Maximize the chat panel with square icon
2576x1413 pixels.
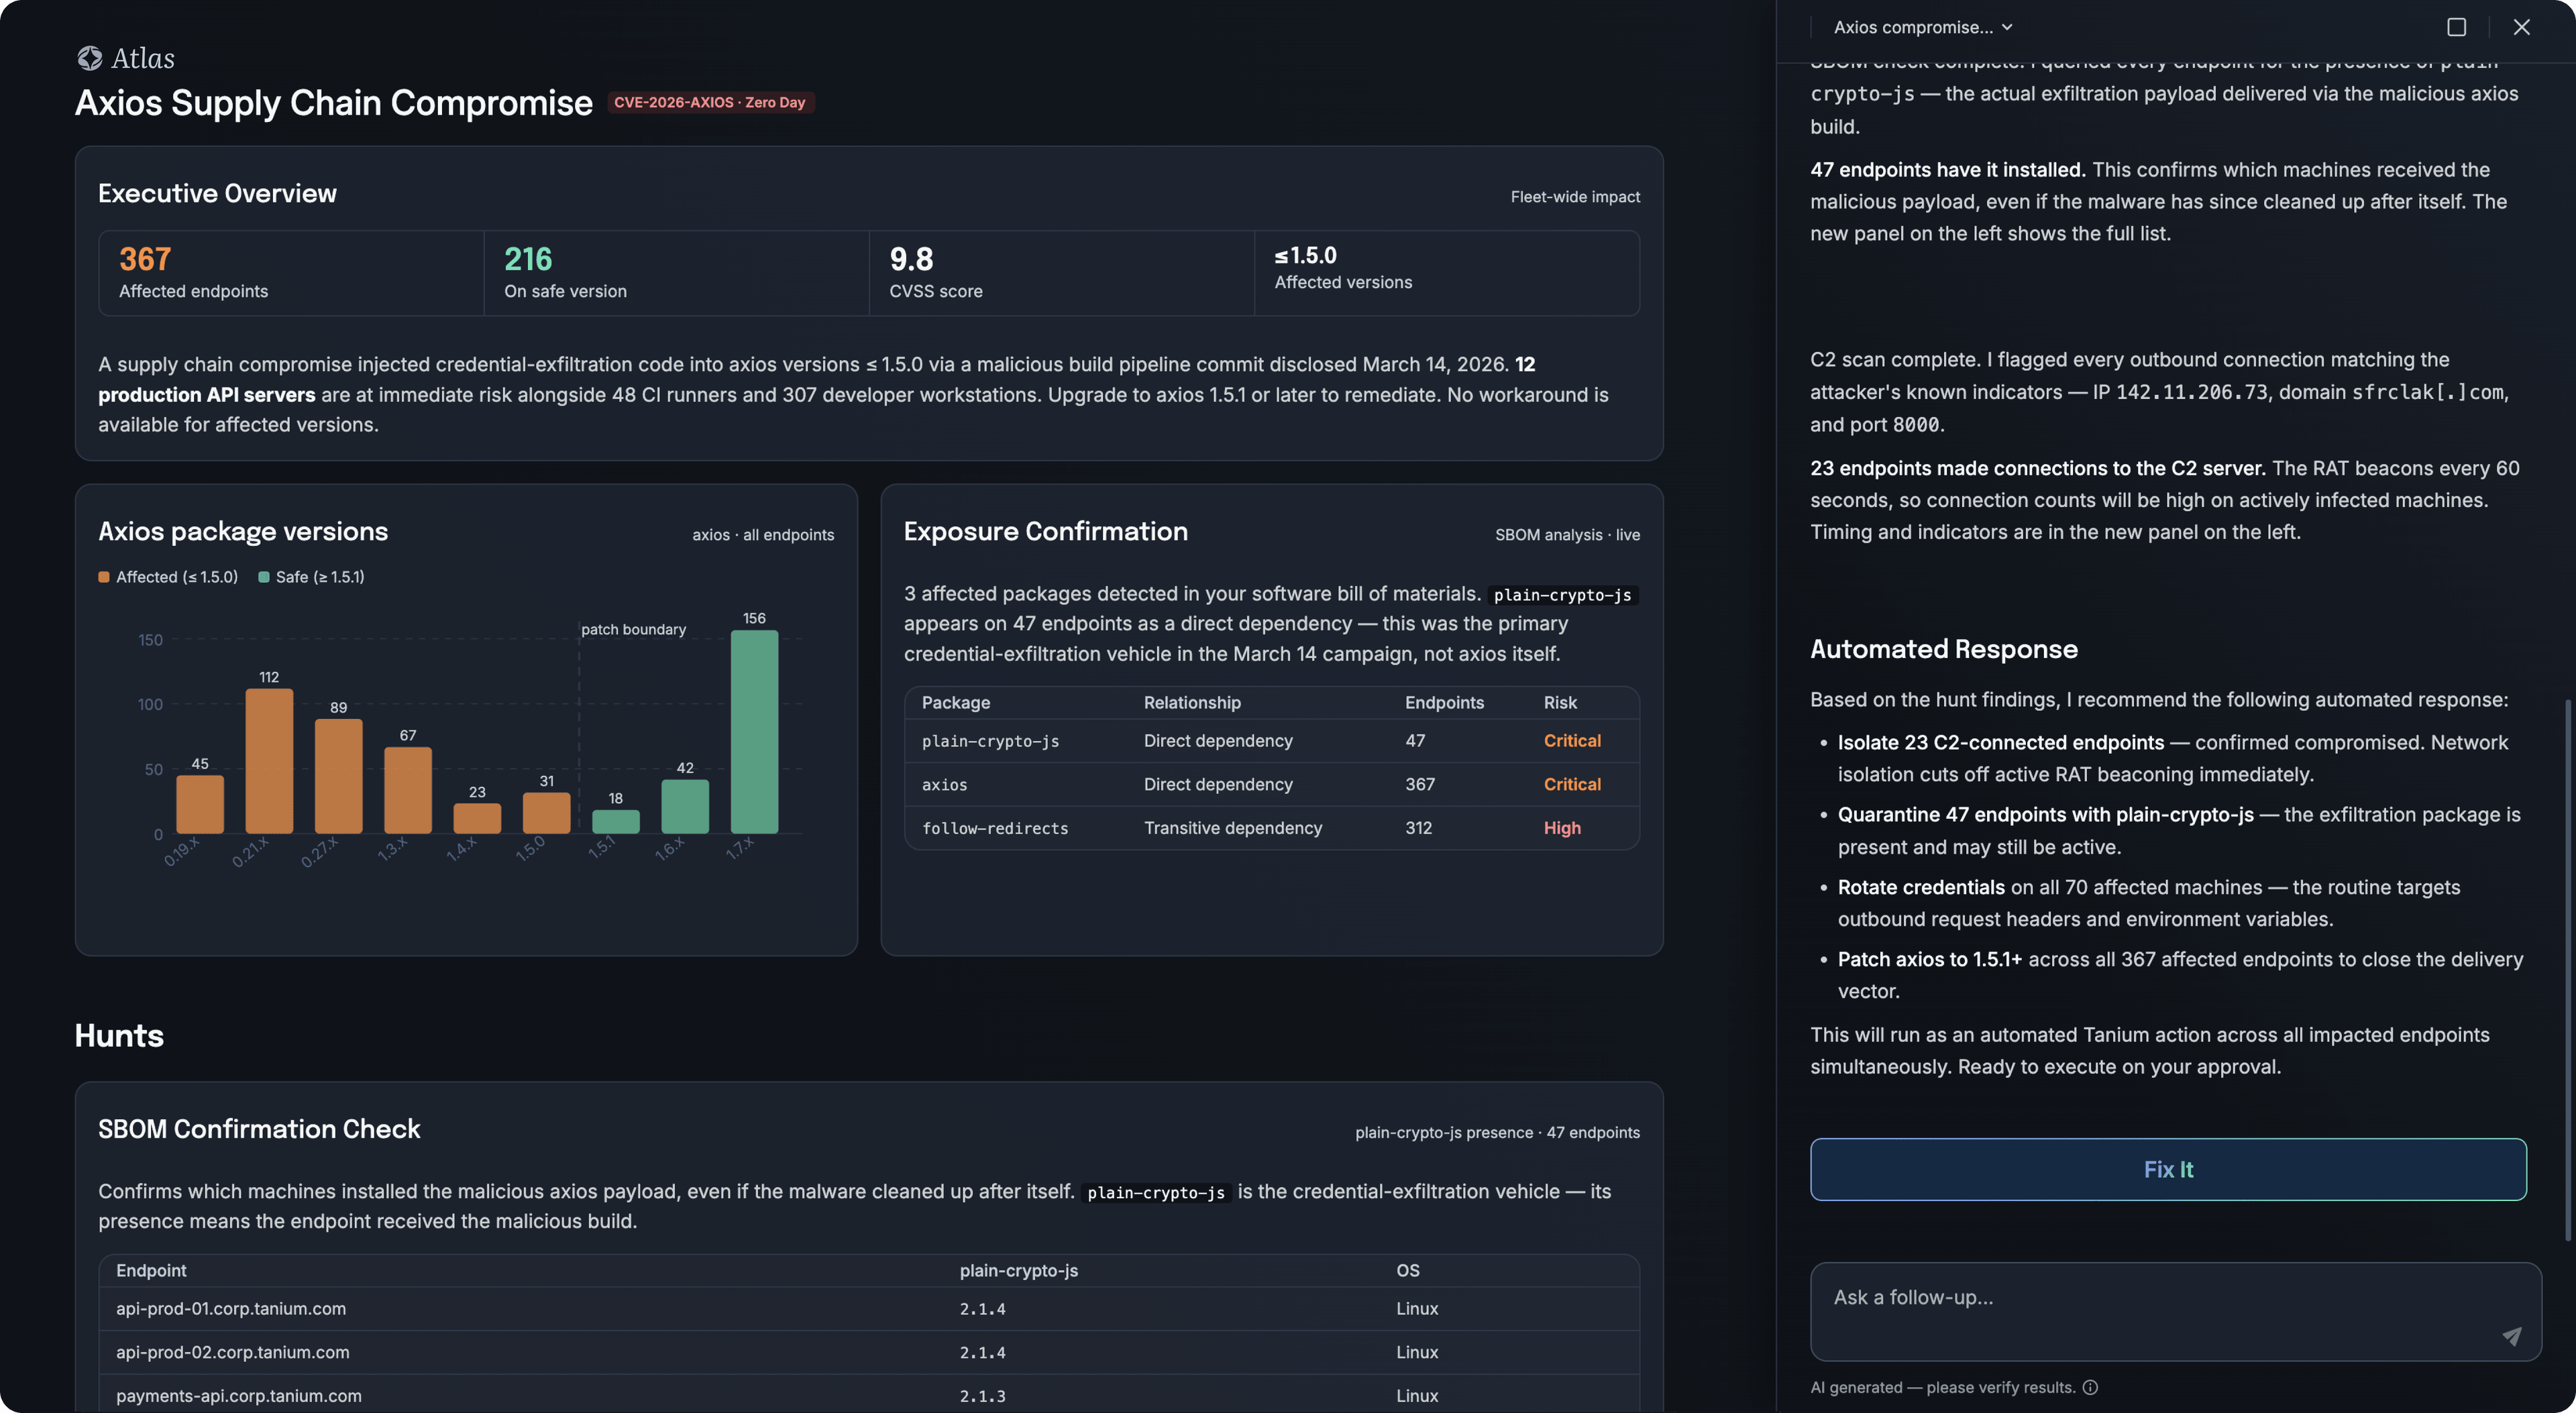[2456, 27]
